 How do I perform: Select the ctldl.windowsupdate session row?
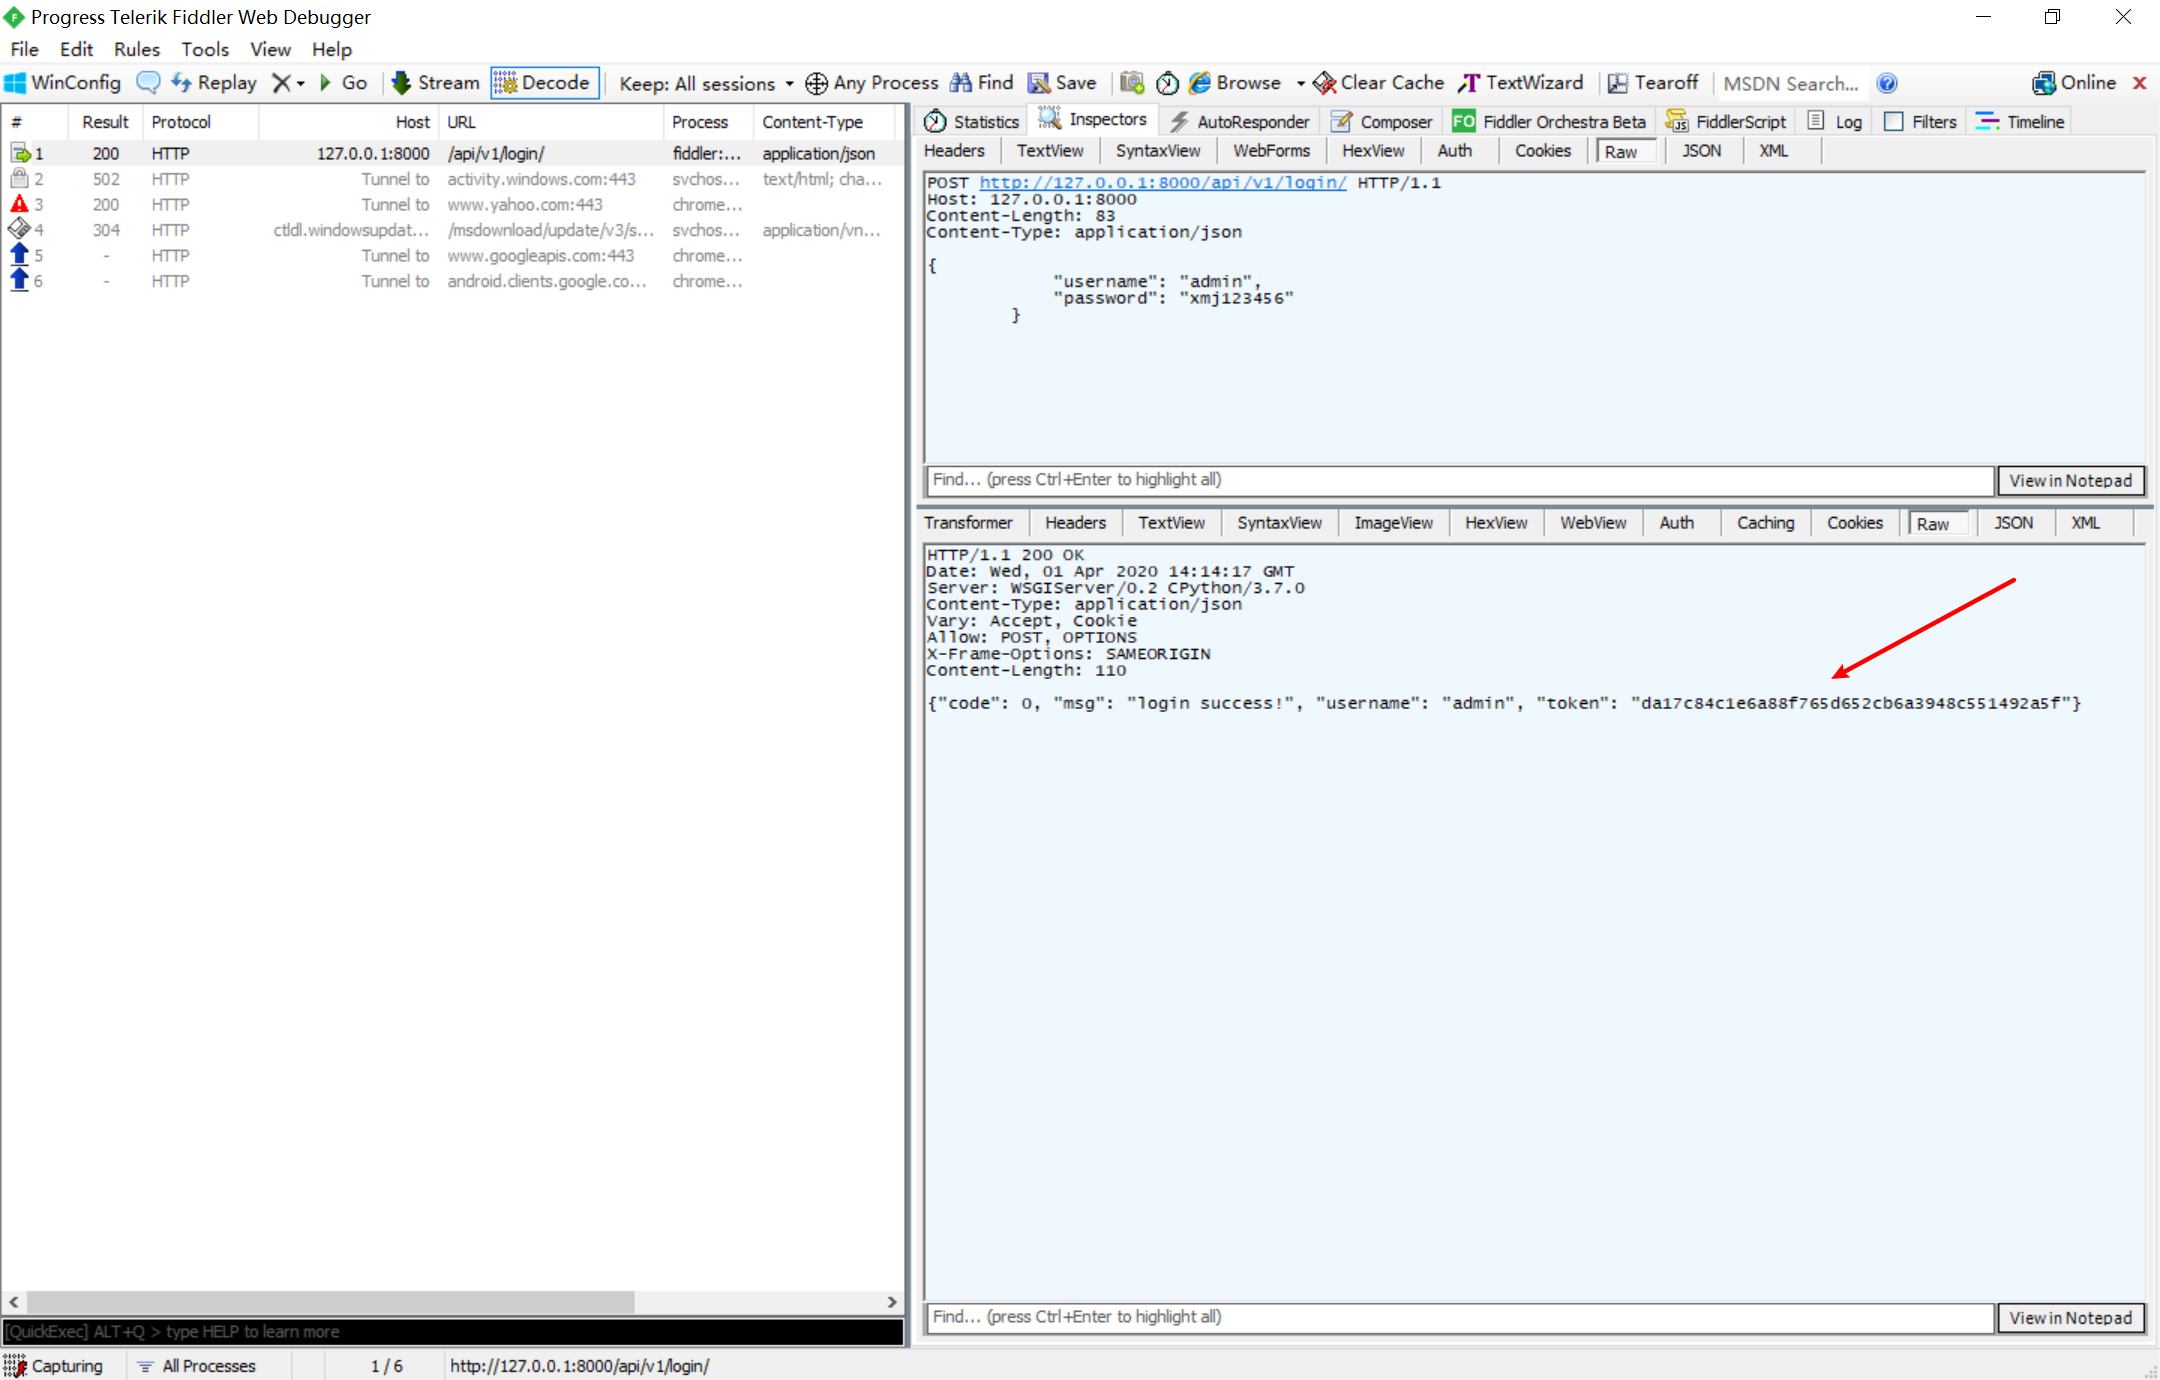[450, 230]
